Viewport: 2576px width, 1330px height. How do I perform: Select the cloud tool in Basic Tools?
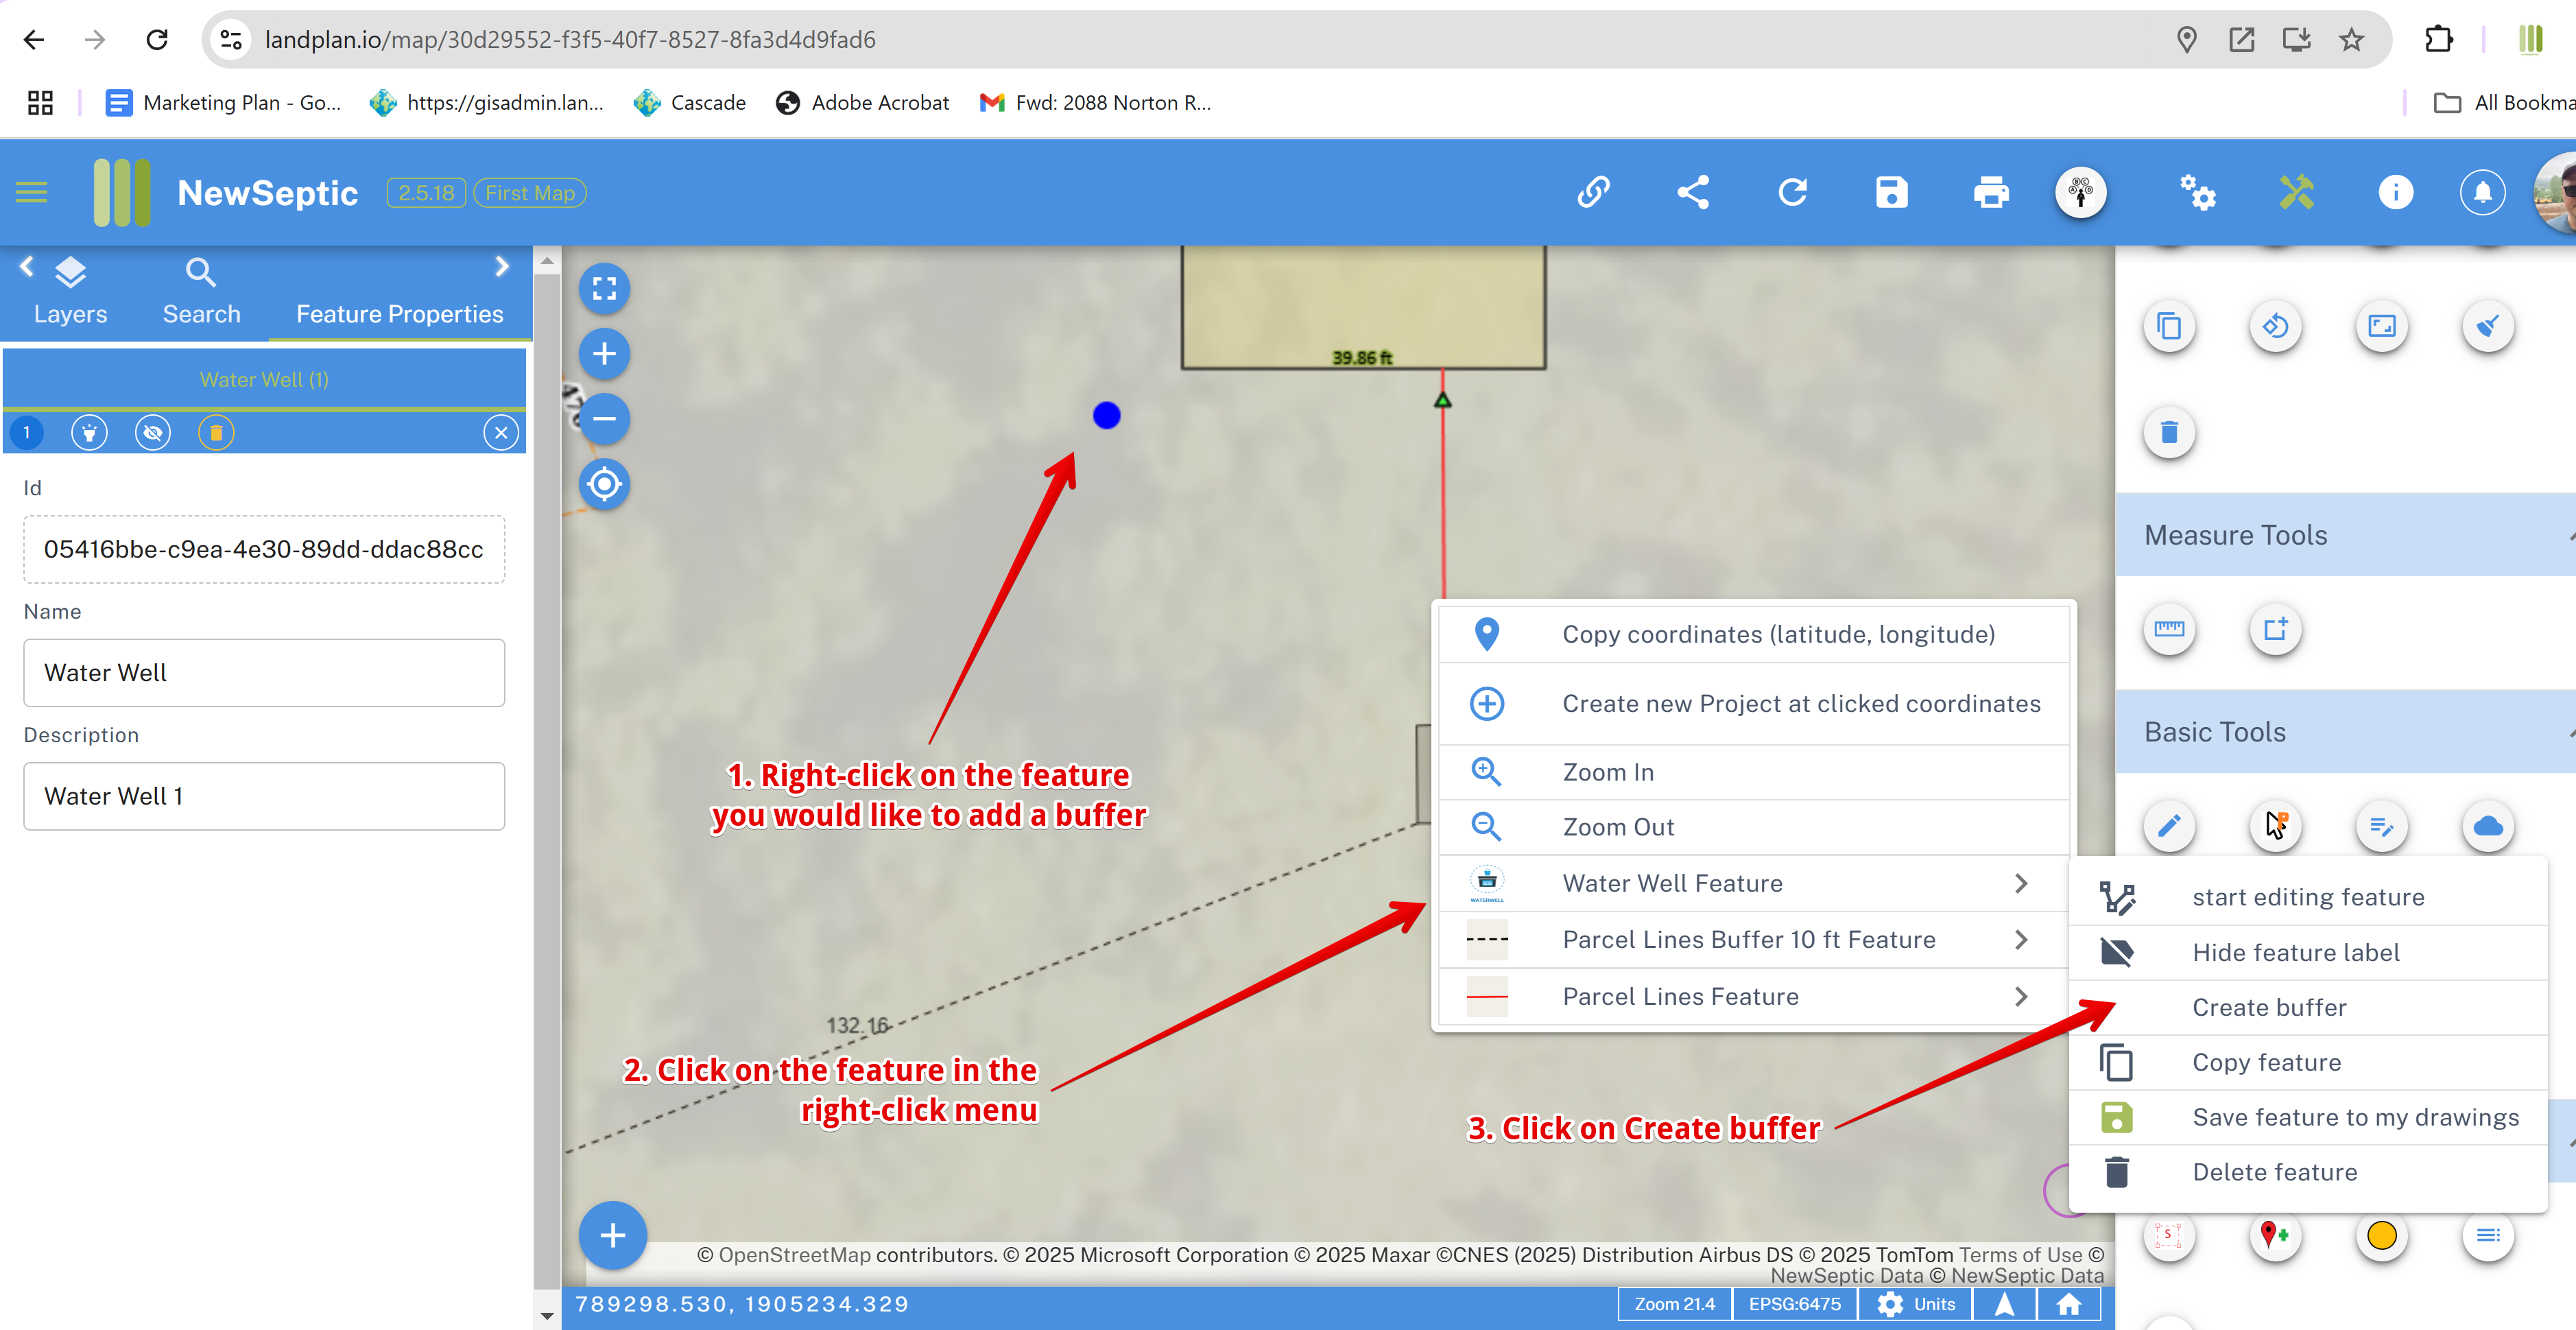click(2488, 827)
